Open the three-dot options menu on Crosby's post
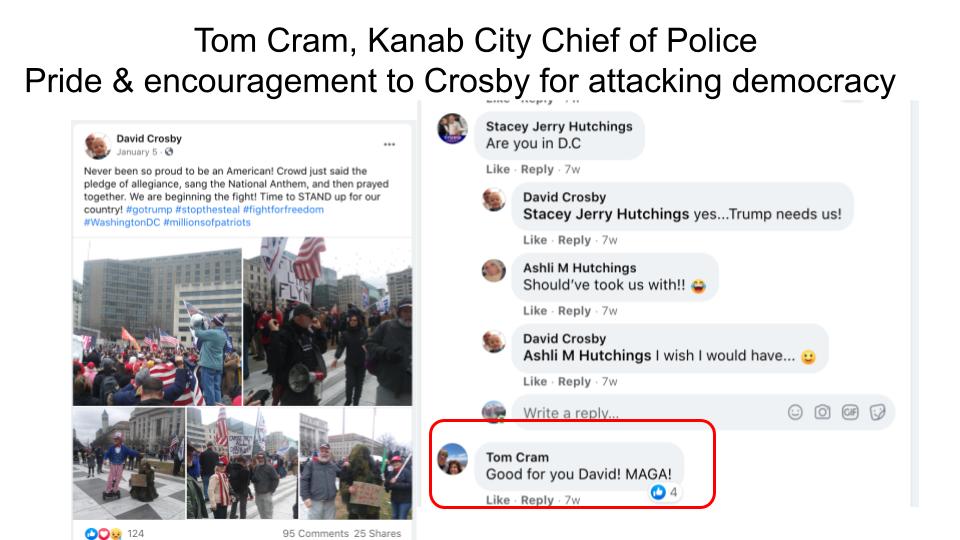The width and height of the screenshot is (960, 540). 389,144
